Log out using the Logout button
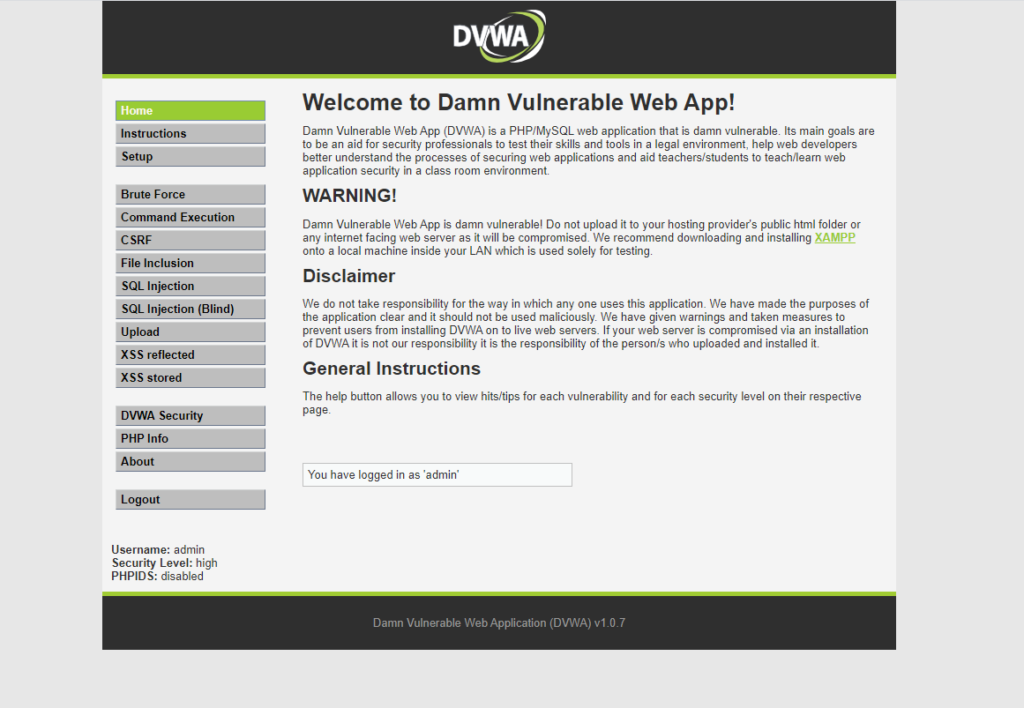Viewport: 1024px width, 708px height. (190, 499)
